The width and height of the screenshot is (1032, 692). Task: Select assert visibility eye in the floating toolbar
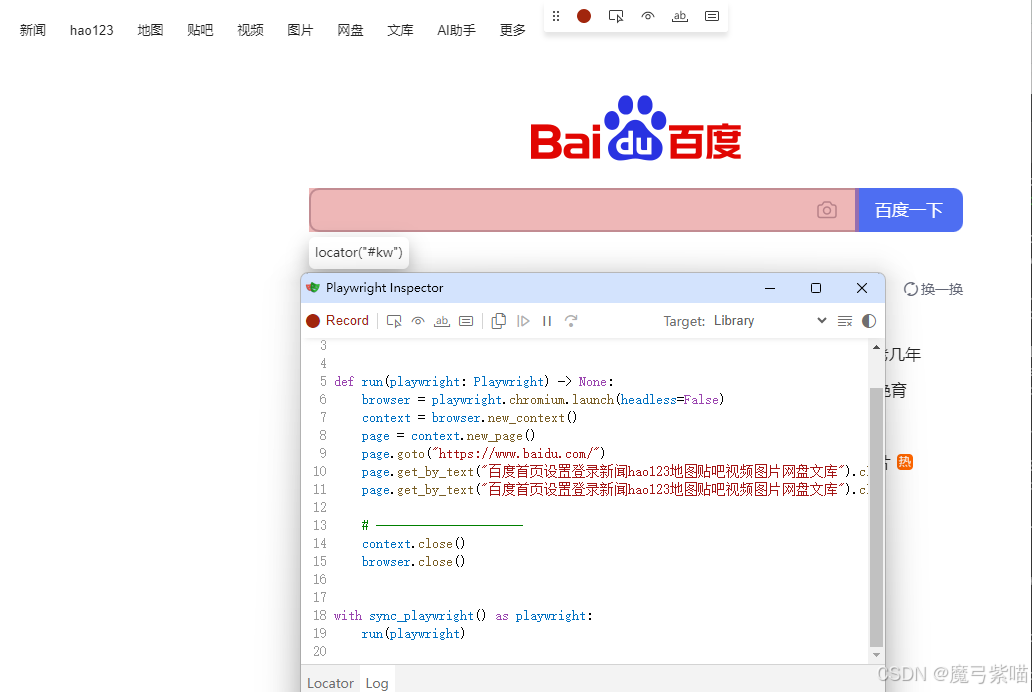click(648, 16)
